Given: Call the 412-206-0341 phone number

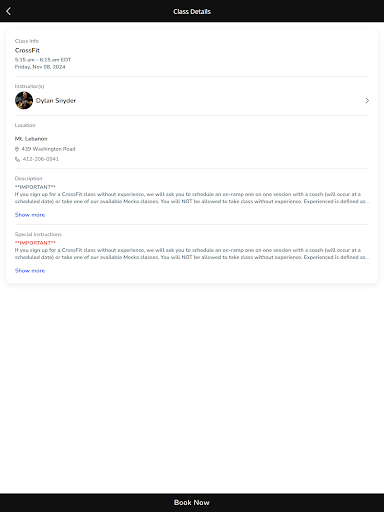Looking at the screenshot, I should pos(41,159).
